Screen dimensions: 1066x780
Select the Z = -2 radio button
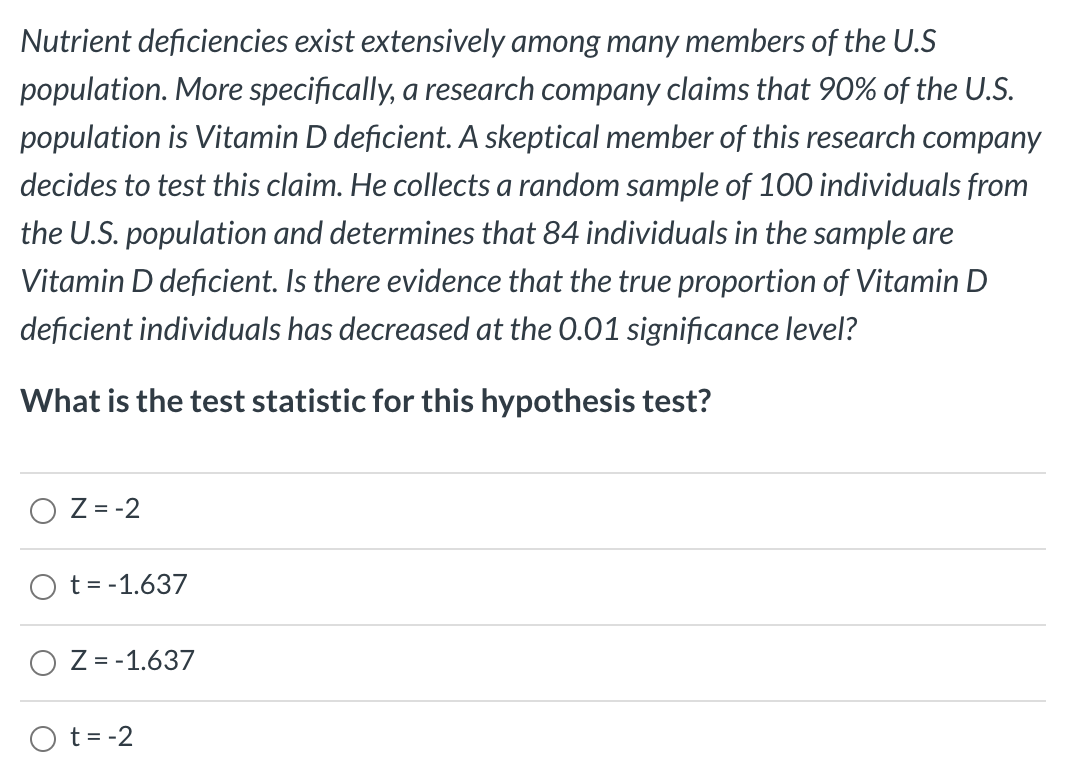[x=43, y=511]
